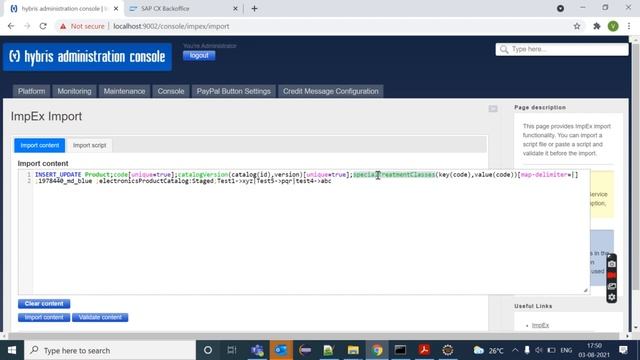Image resolution: width=640 pixels, height=360 pixels.
Task: Click the logout button
Action: click(199, 56)
